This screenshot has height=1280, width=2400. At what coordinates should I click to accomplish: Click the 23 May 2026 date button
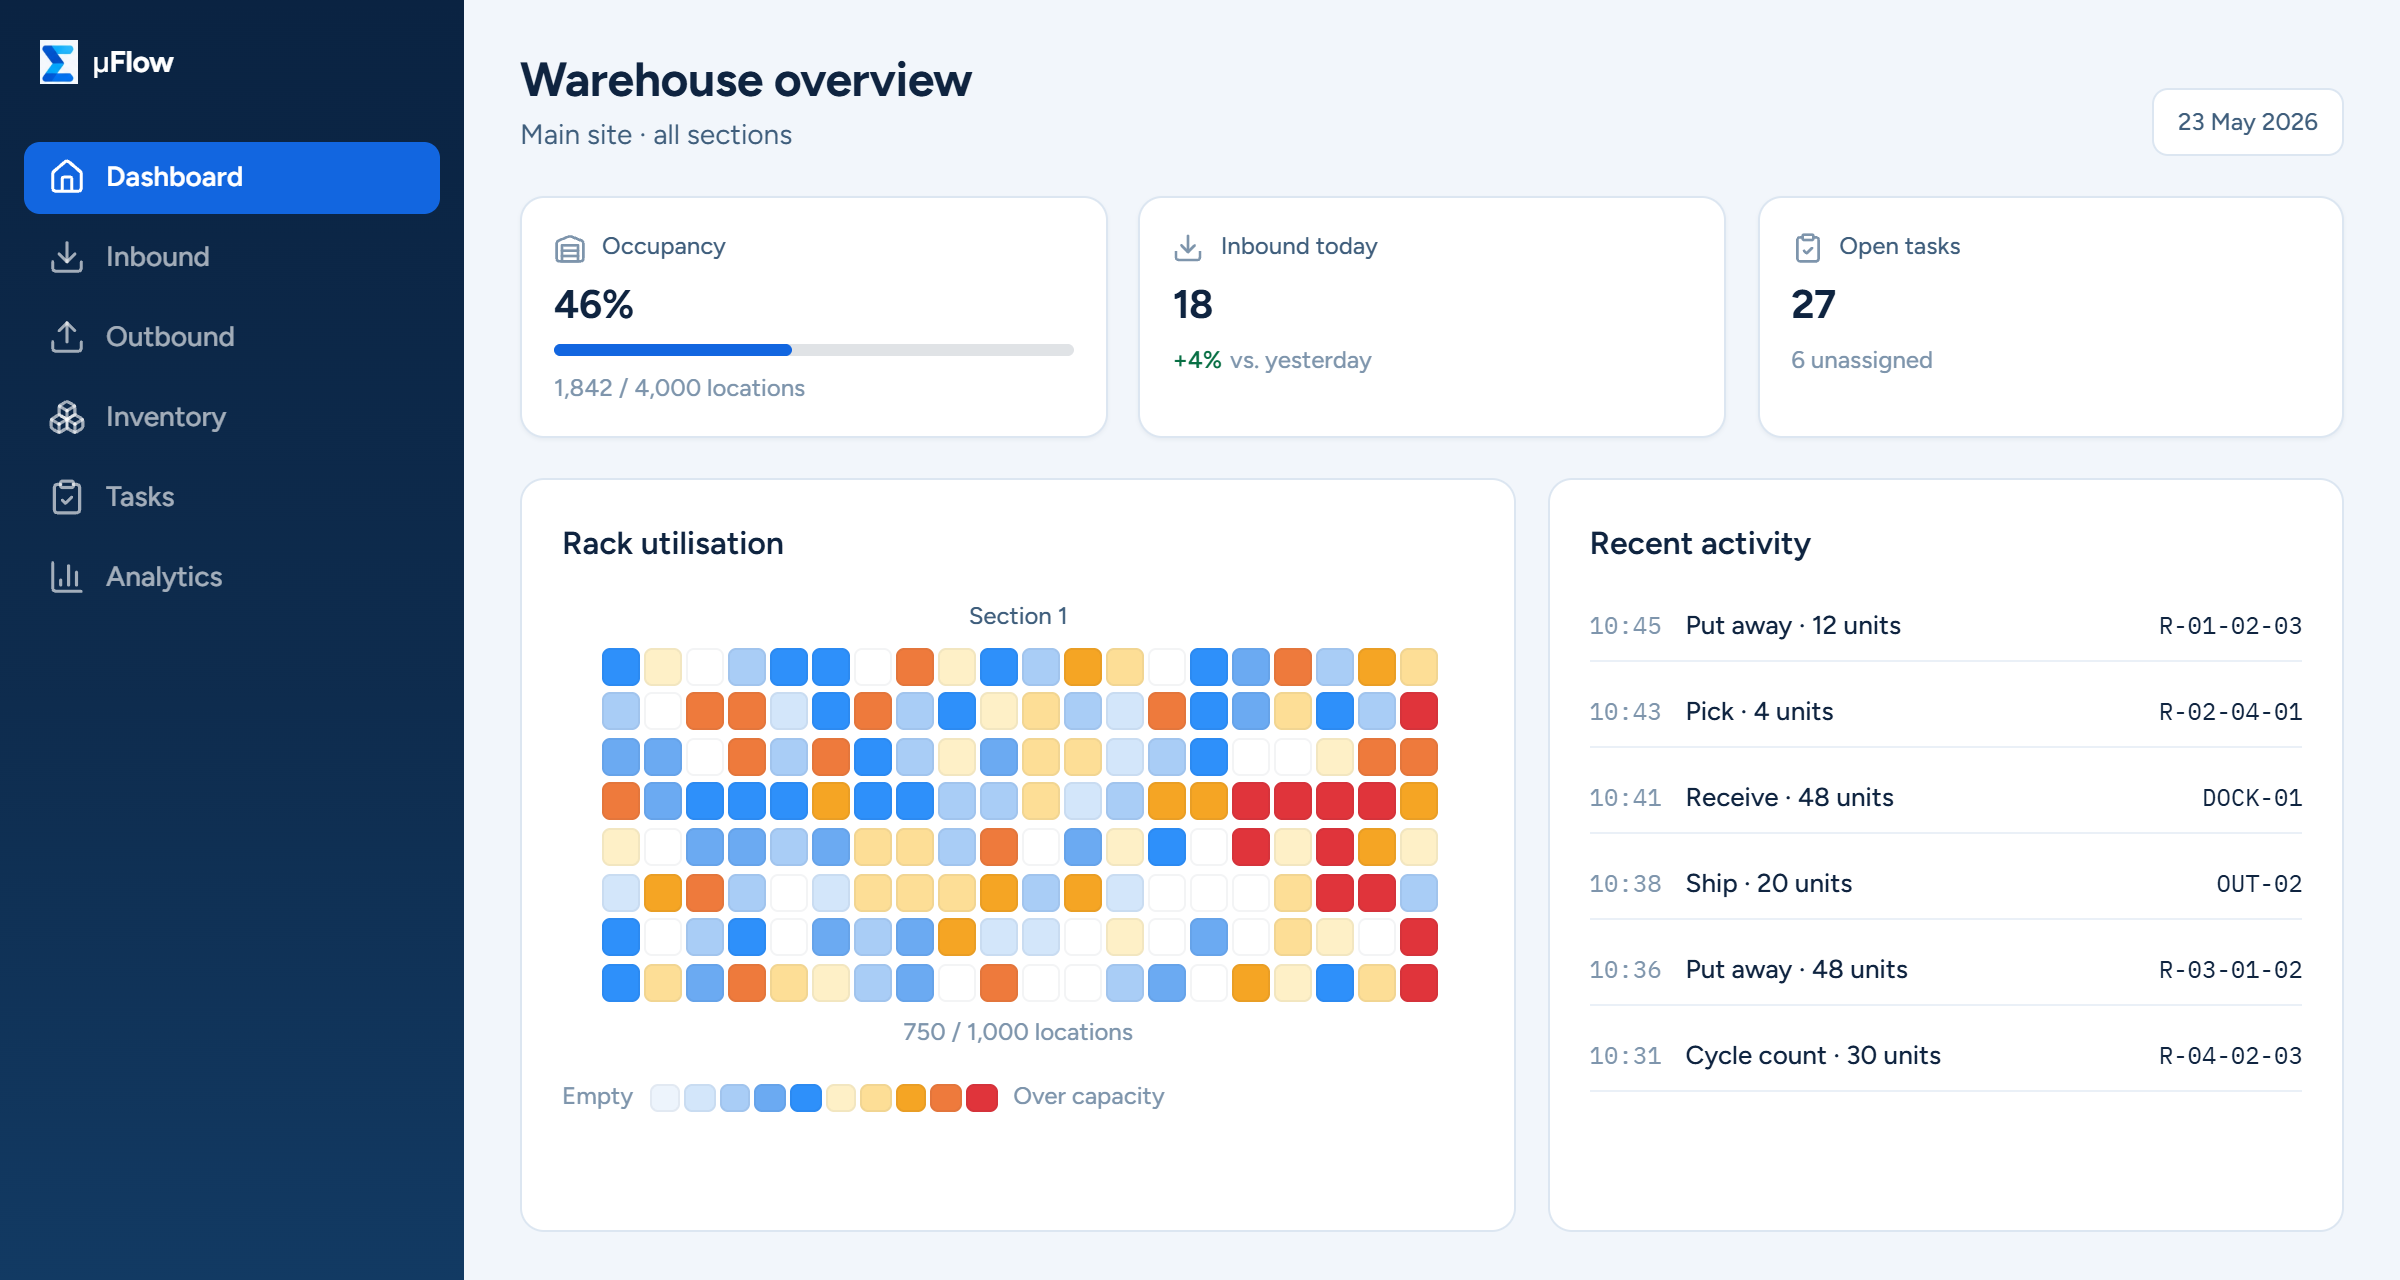(2247, 122)
